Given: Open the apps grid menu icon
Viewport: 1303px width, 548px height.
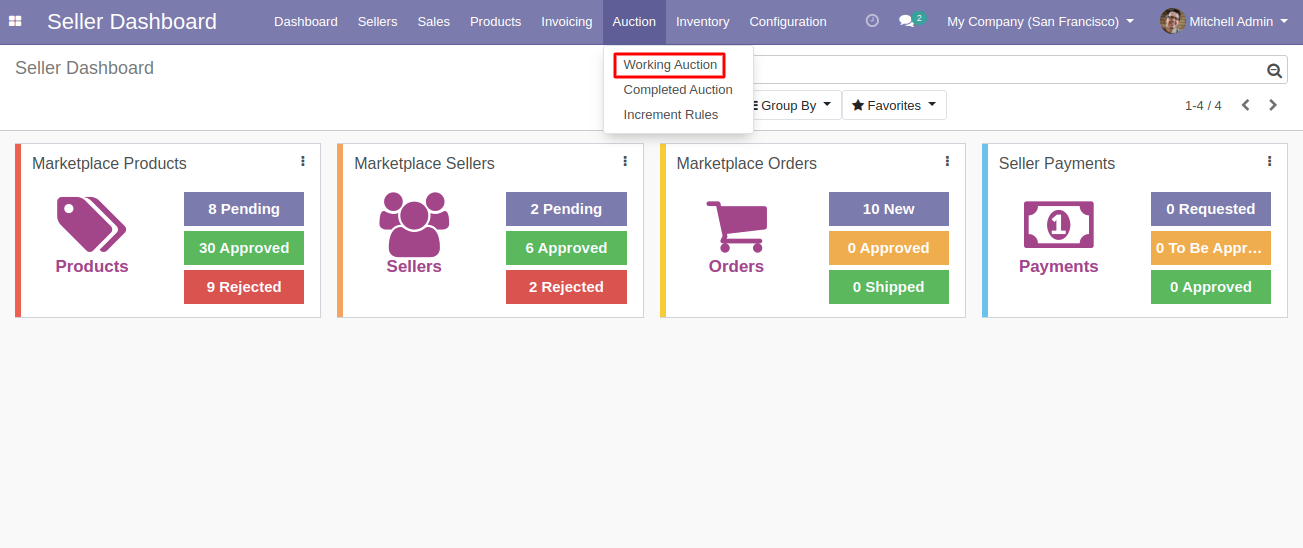Looking at the screenshot, I should click(15, 21).
